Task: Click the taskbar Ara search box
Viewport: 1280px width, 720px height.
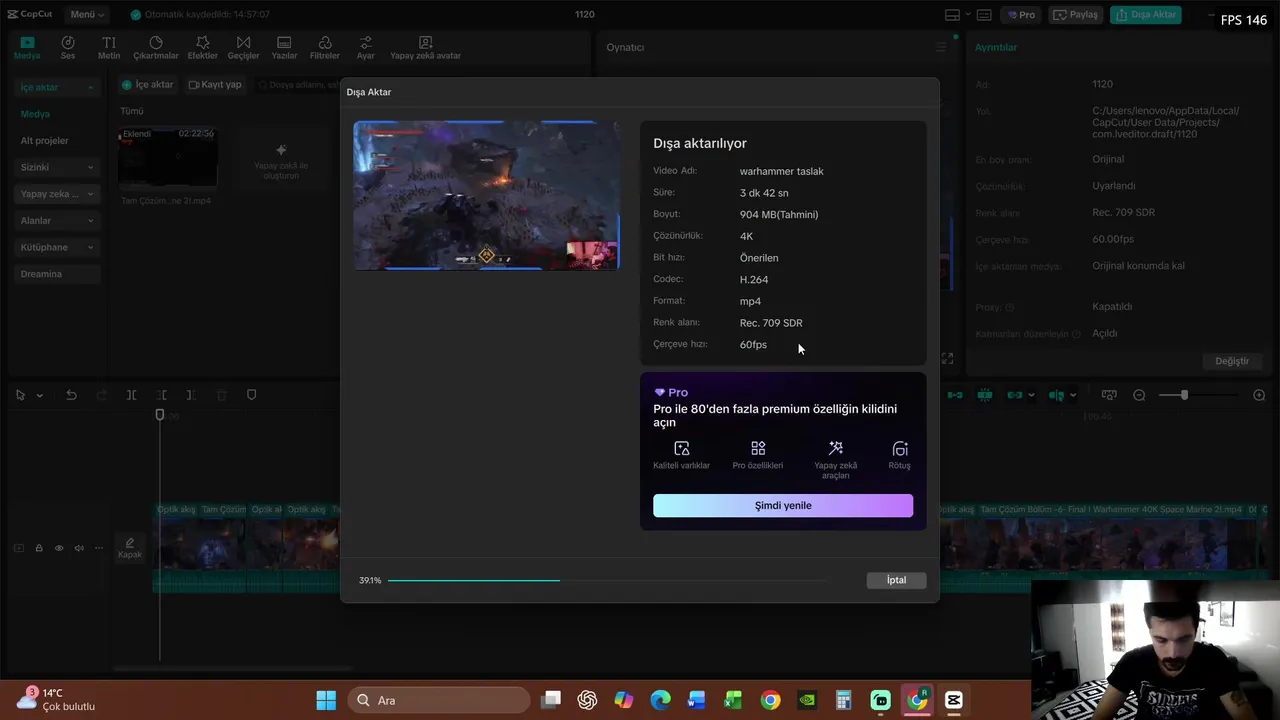Action: point(440,700)
